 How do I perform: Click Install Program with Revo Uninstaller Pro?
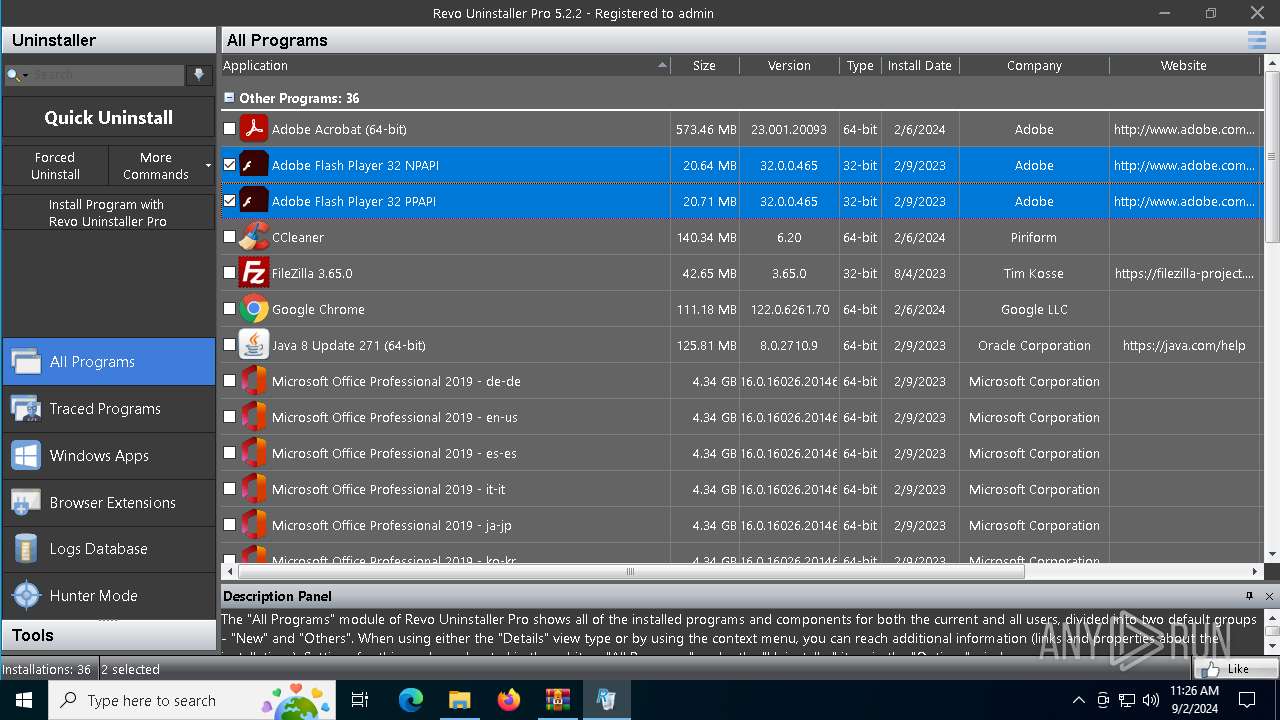(x=108, y=212)
